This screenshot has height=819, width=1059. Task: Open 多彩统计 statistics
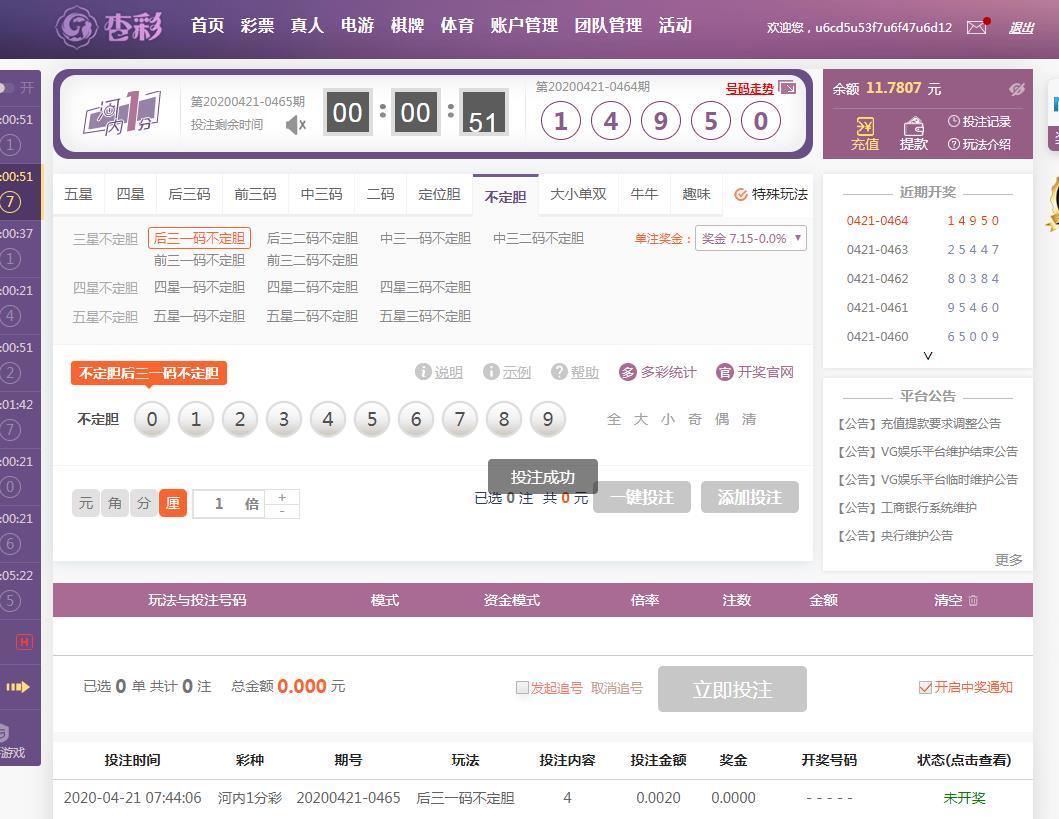click(657, 372)
